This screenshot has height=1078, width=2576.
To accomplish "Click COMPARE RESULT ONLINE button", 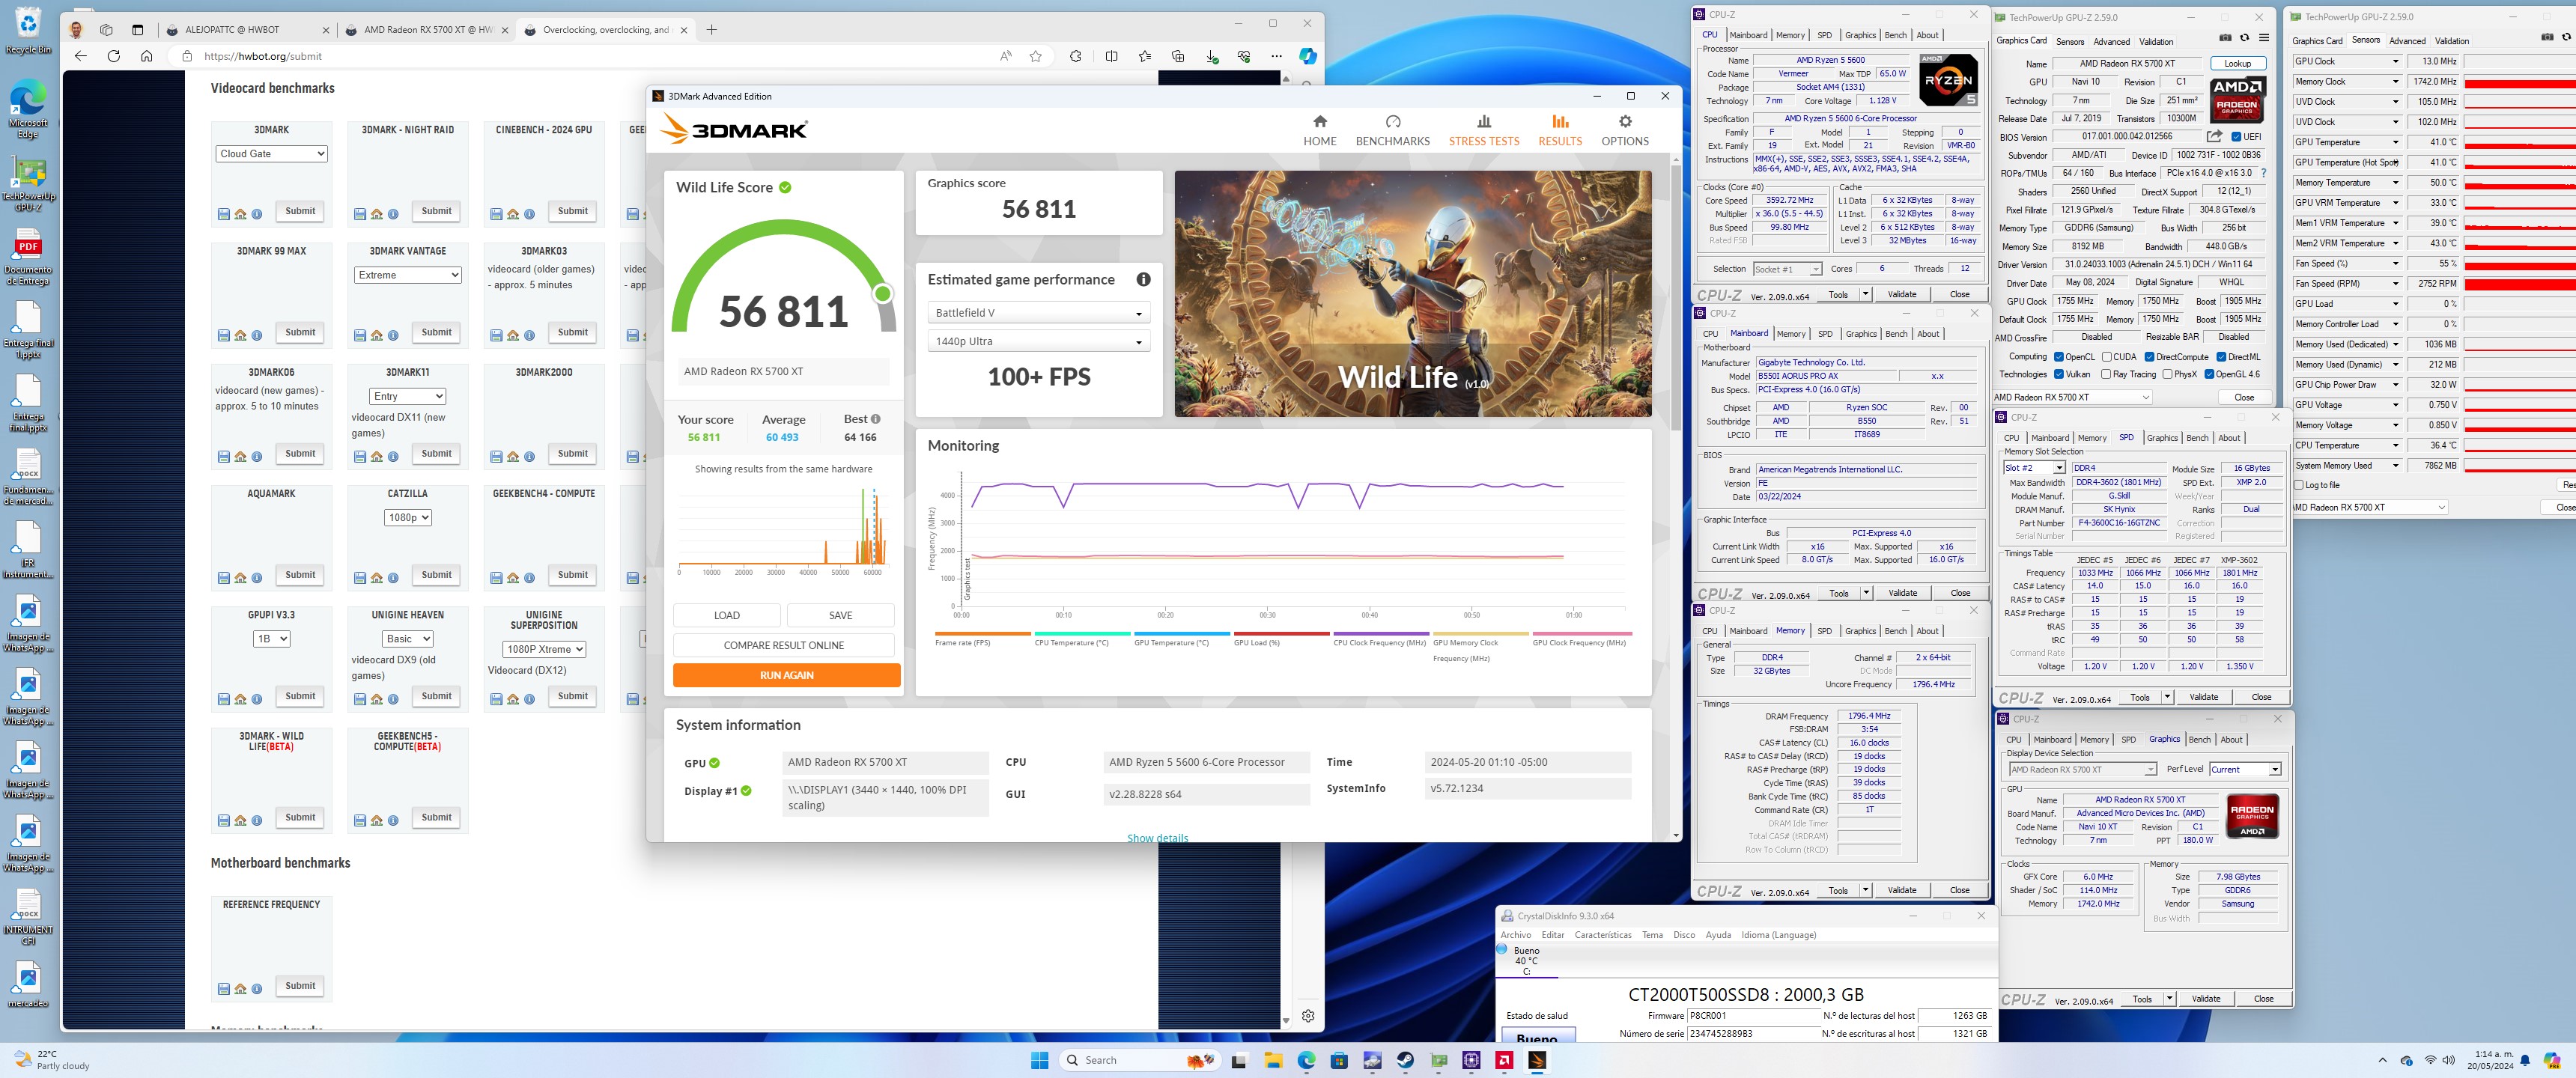I will (x=783, y=645).
